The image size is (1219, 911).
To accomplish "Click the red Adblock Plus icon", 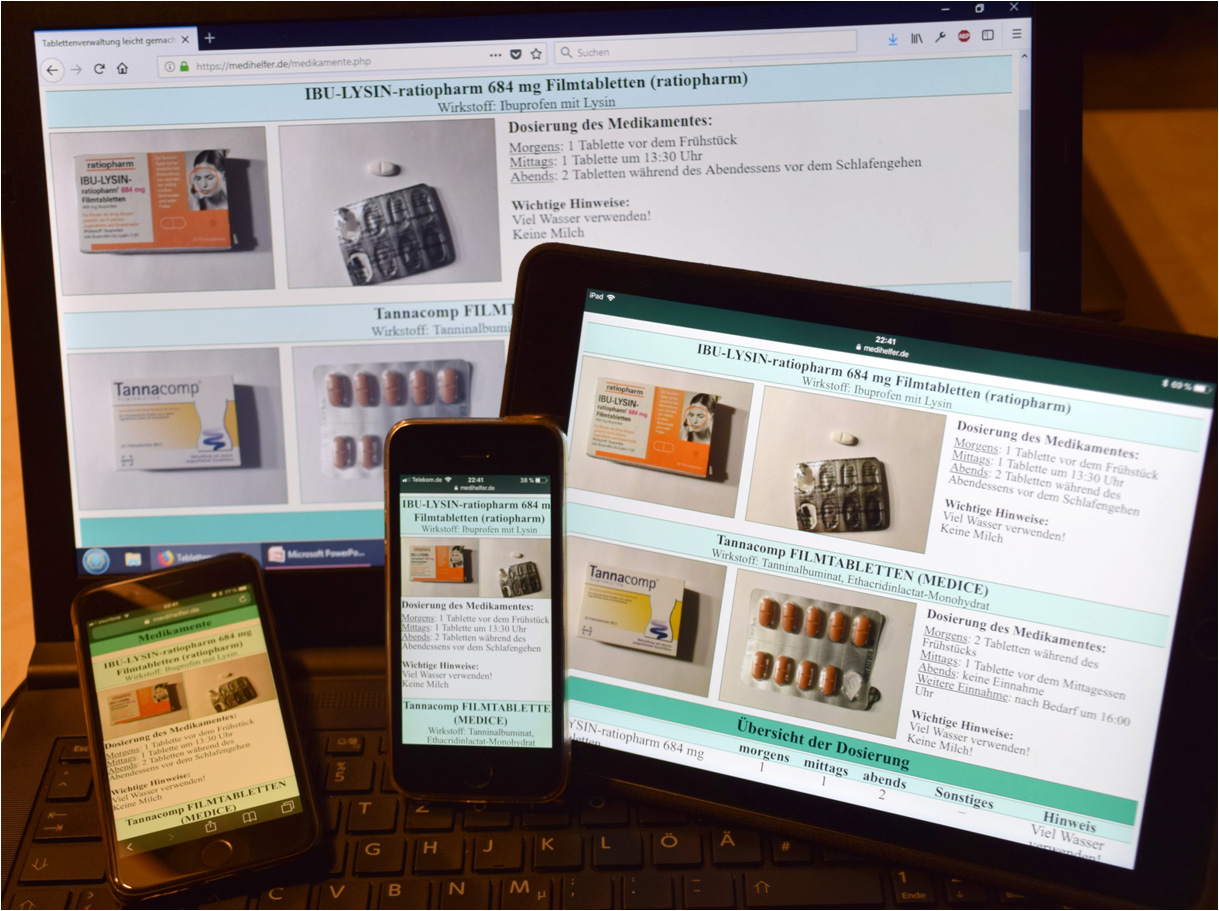I will 964,36.
